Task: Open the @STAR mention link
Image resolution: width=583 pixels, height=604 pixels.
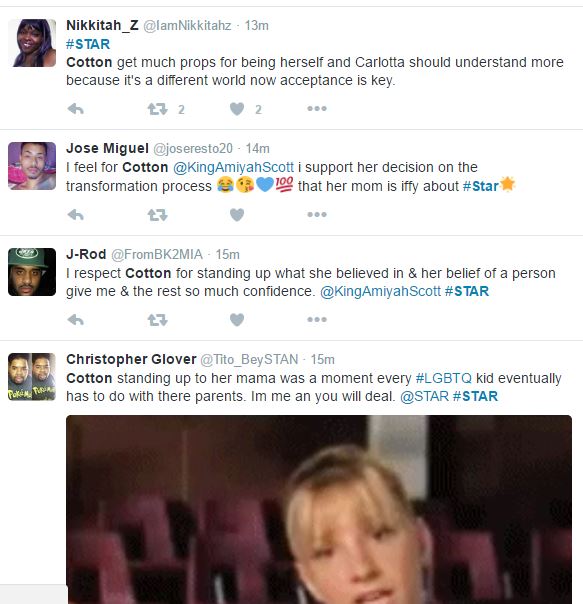Action: pos(424,396)
